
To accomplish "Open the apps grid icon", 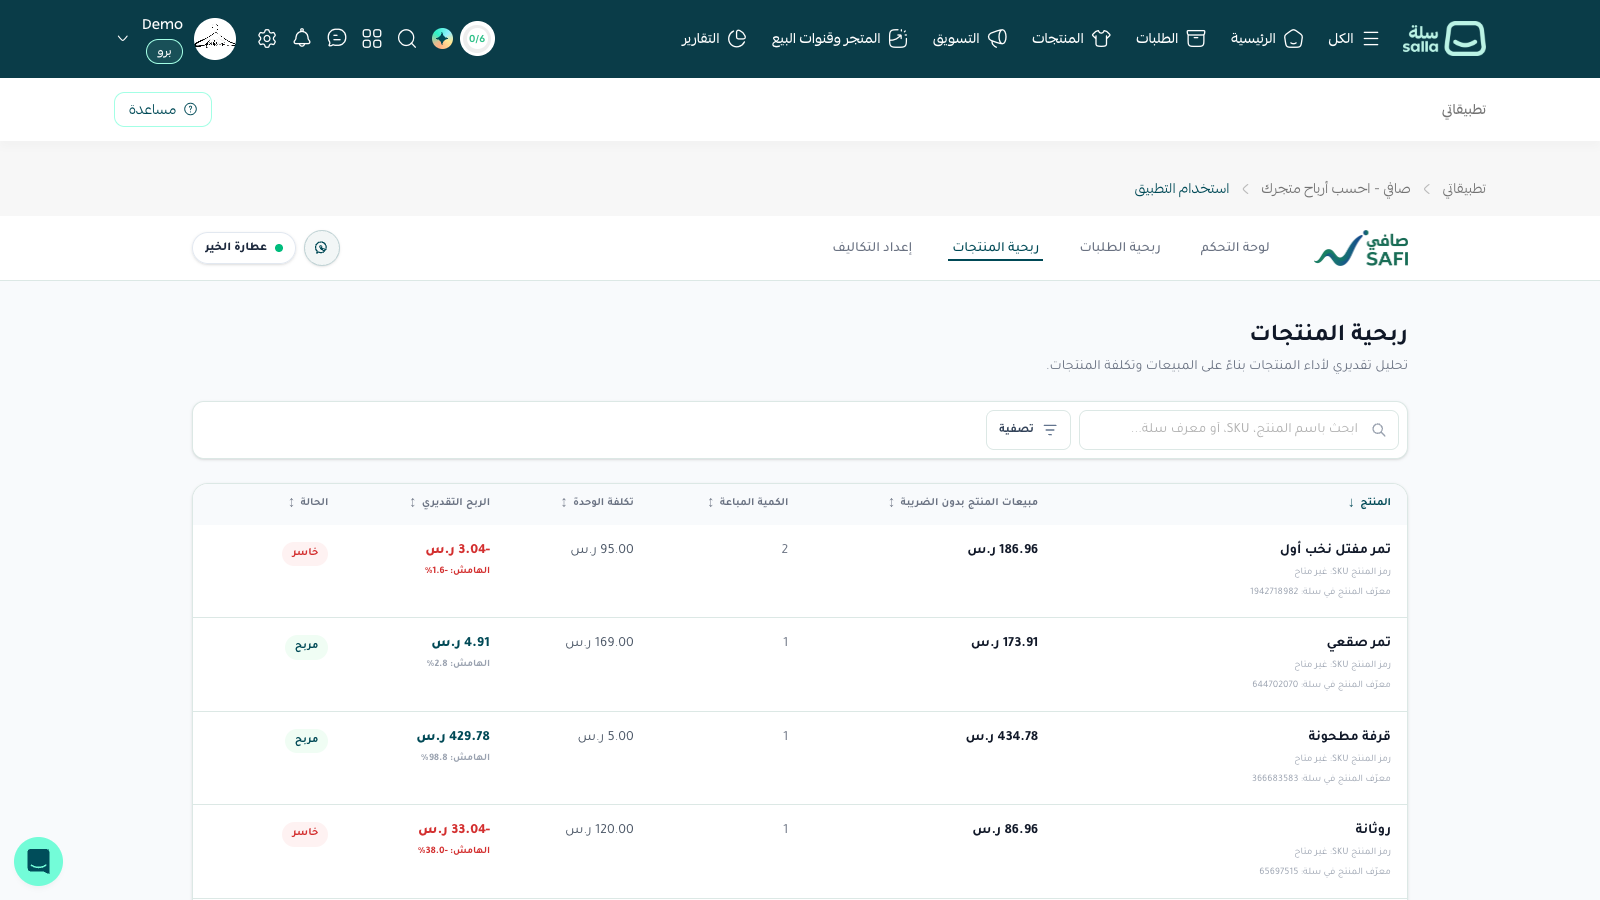I will 372,39.
